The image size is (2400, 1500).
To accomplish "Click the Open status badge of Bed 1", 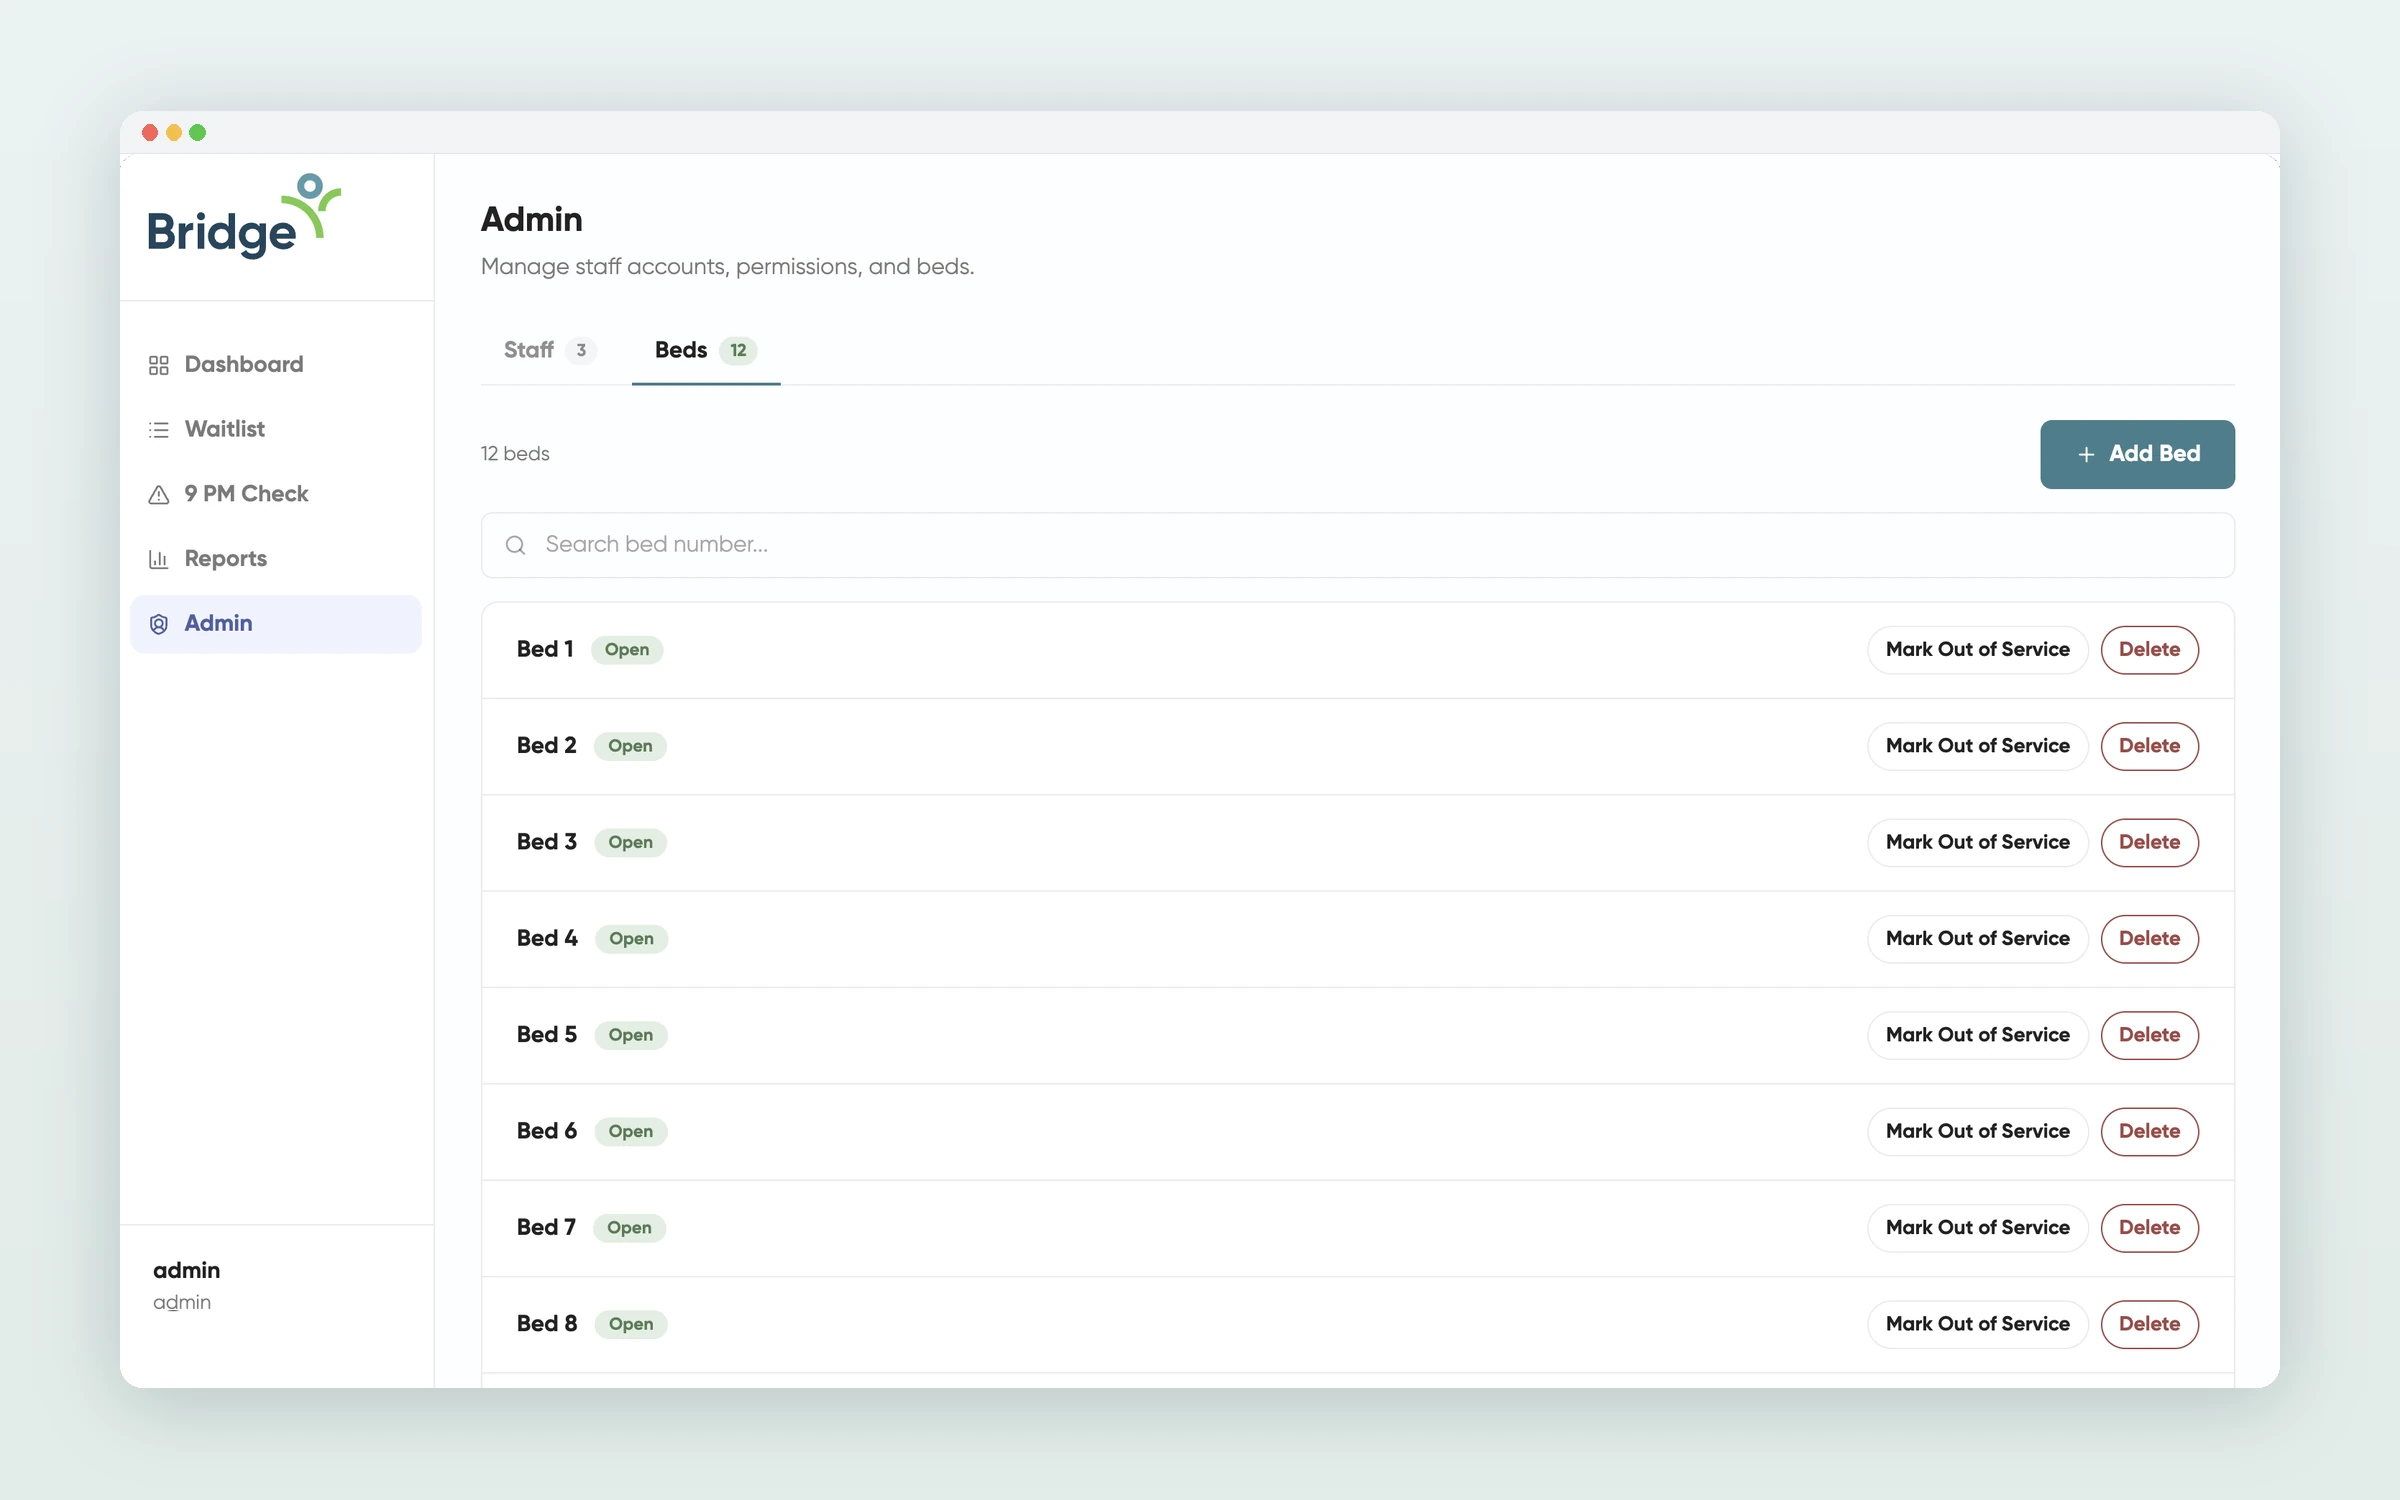I will point(627,650).
